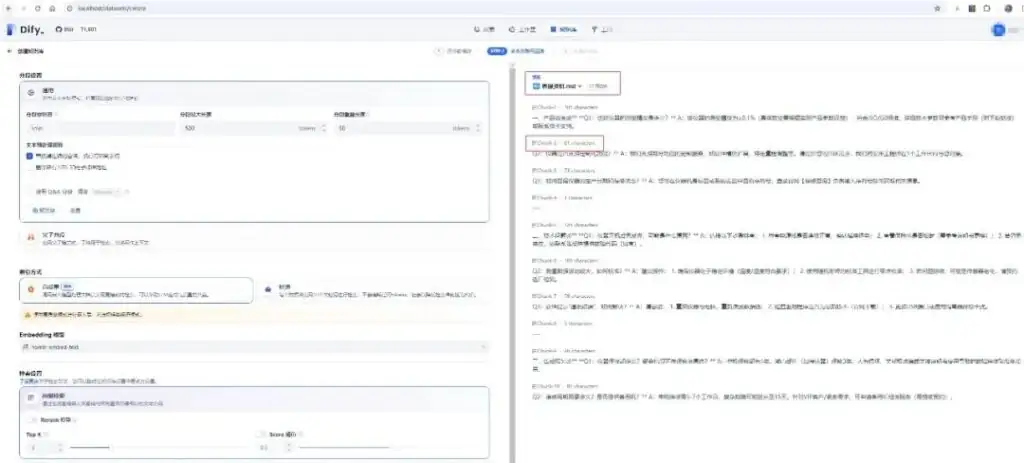Toggle the Rerank model switch
Screen dimensions: 1024x463
pos(34,420)
